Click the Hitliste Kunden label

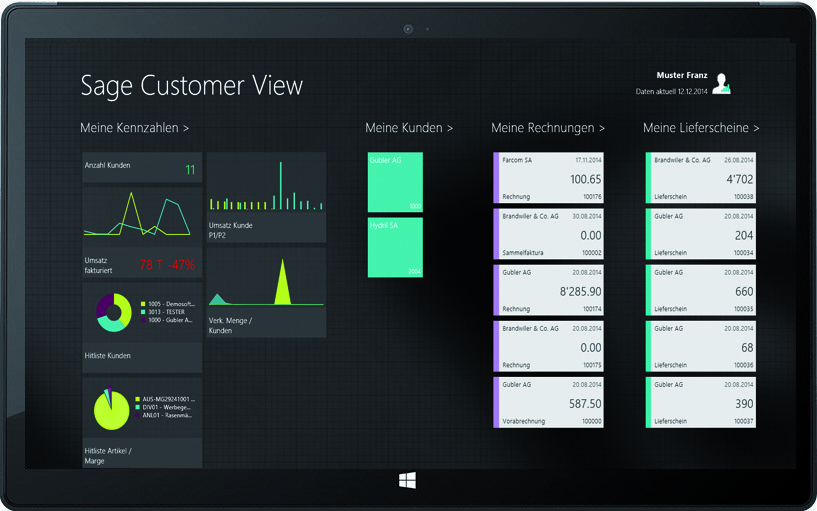[x=107, y=355]
